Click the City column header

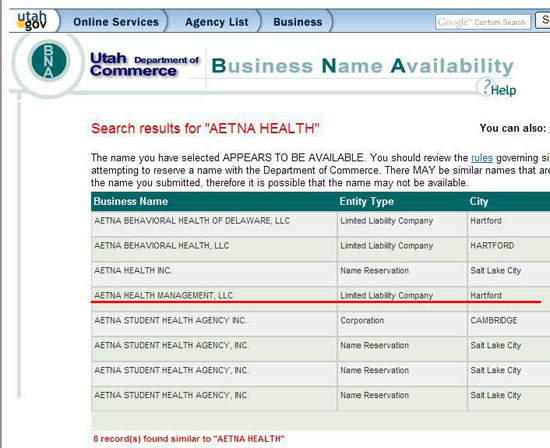[478, 201]
